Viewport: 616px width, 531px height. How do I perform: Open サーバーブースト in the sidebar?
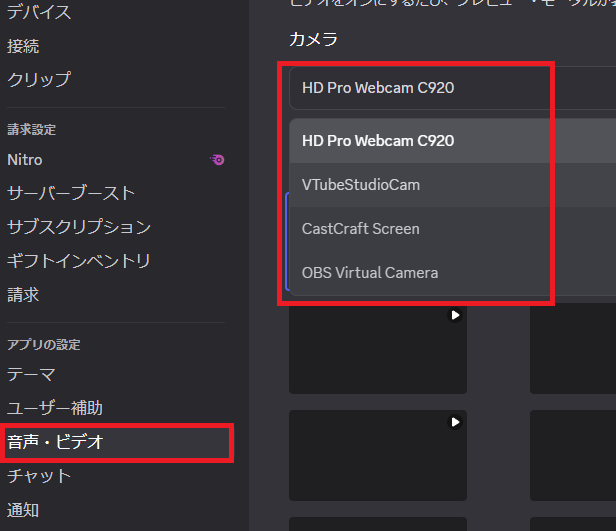pyautogui.click(x=71, y=193)
